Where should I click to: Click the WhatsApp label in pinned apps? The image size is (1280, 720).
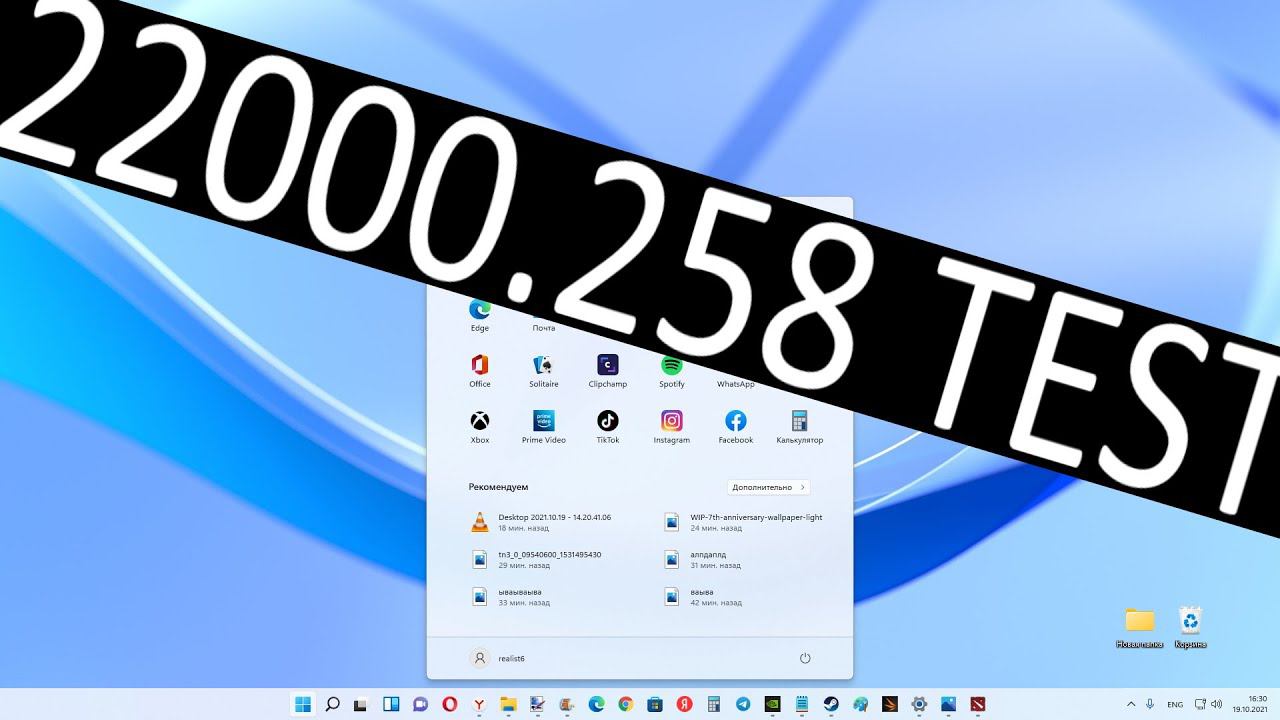tap(736, 384)
